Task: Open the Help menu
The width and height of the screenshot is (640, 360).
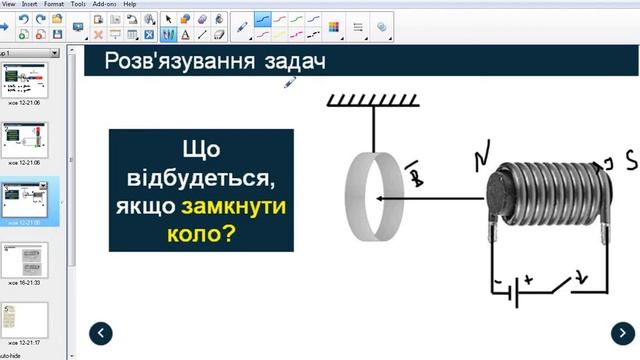Action: click(x=129, y=4)
